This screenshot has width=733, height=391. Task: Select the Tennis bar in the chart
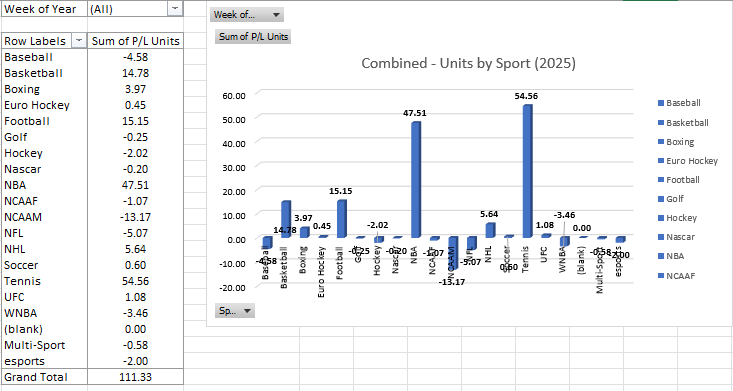527,171
